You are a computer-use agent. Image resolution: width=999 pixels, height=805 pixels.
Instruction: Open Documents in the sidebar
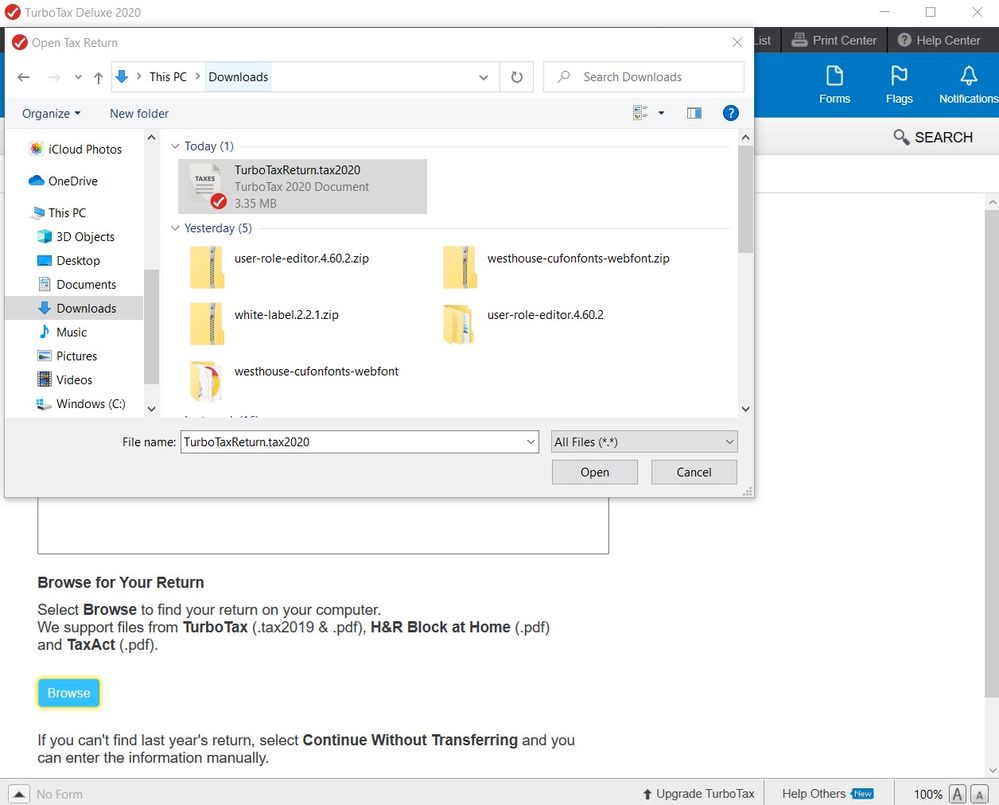click(76, 284)
